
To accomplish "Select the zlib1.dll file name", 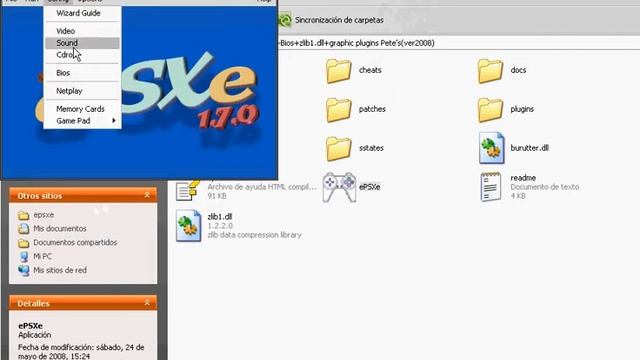I will click(220, 217).
